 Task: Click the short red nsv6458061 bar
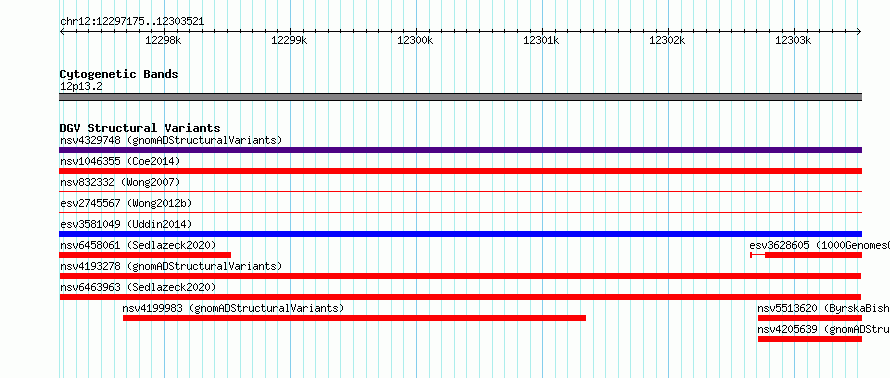coord(145,255)
